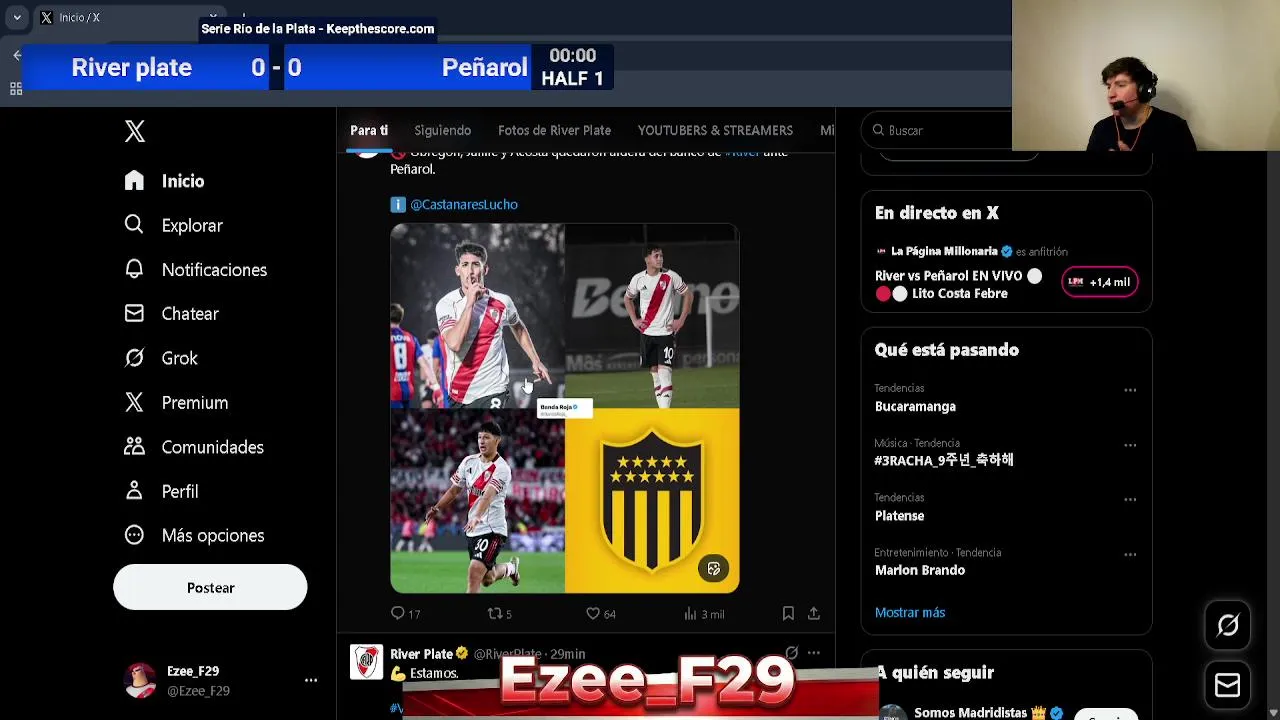Open @CastanaresLucho mention link
The width and height of the screenshot is (1280, 720).
[x=464, y=204]
